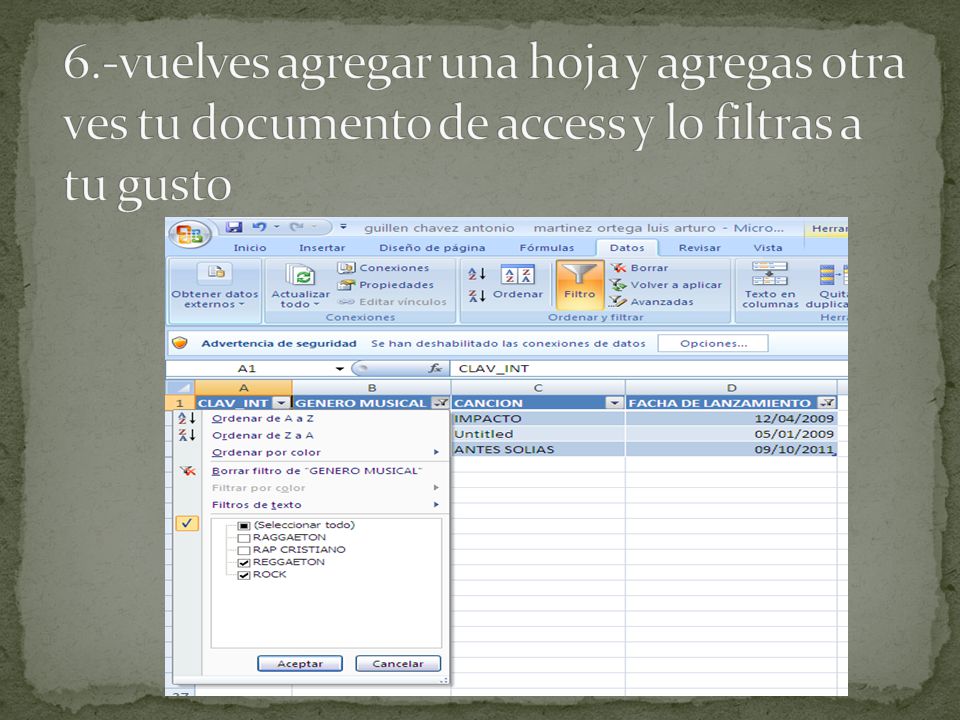Open the Customize Quick Access Toolbar arrow
Image resolution: width=960 pixels, height=720 pixels.
click(x=343, y=227)
